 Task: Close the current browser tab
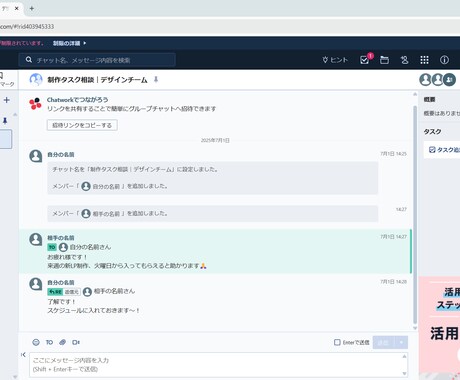17,8
